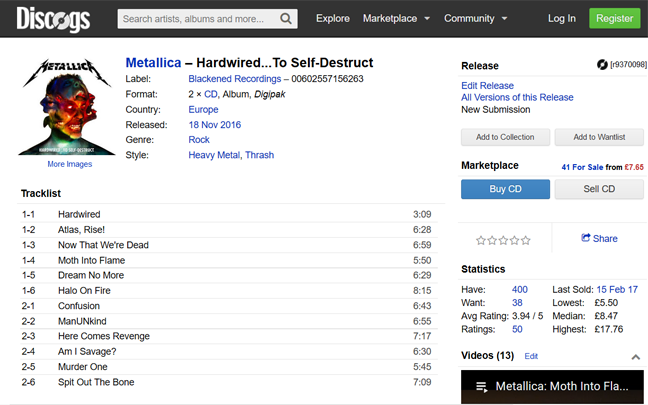Click the Moth Into Flame video title
648x405 pixels.
(562, 386)
